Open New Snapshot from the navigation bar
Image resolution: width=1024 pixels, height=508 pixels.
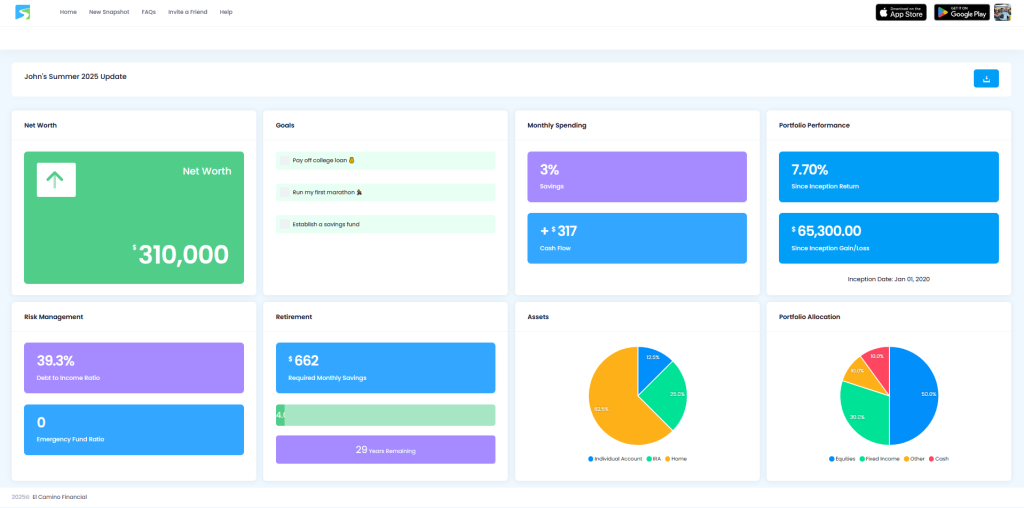109,12
